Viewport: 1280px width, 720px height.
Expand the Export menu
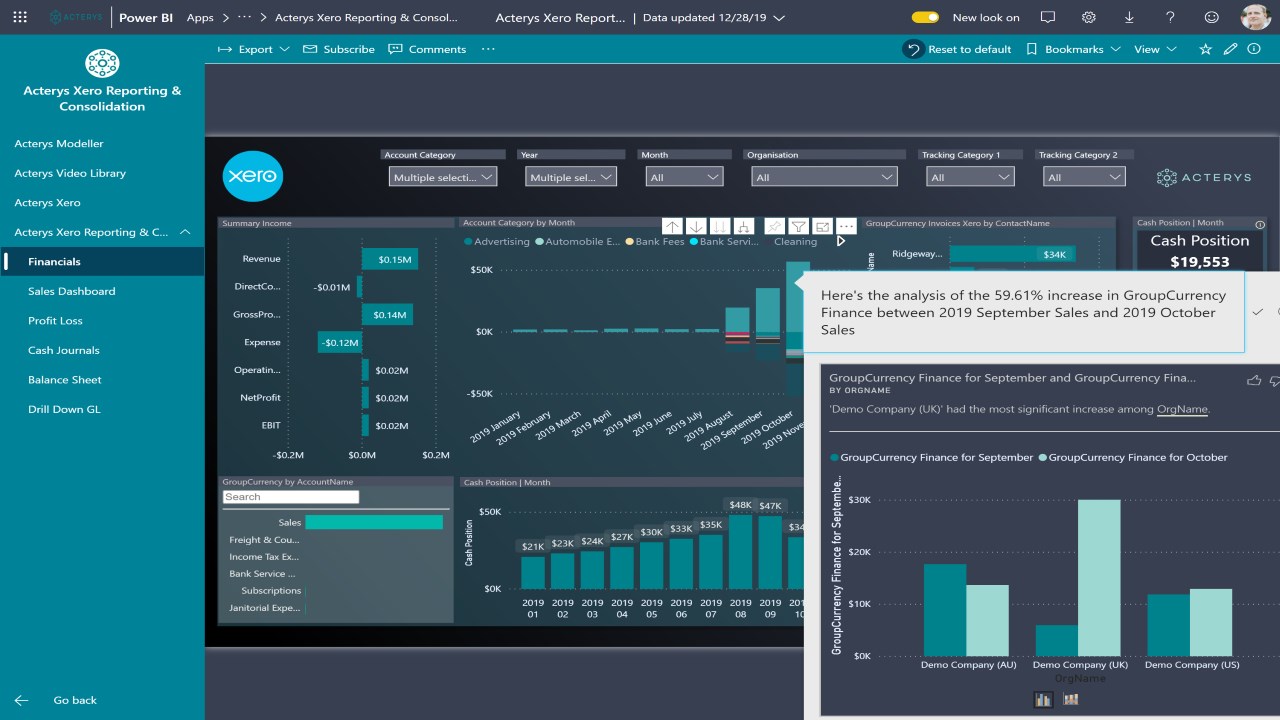tap(254, 49)
